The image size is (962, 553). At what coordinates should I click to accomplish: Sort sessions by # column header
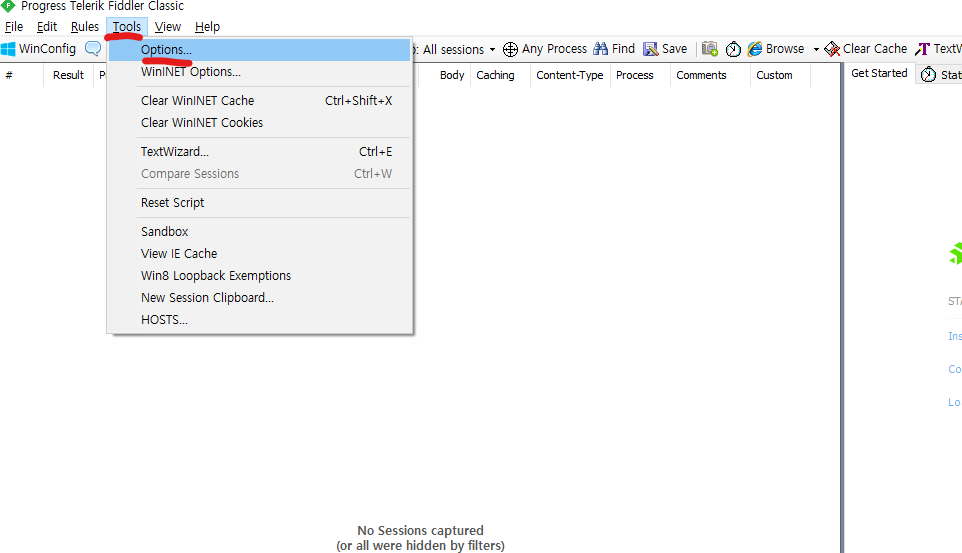[21, 75]
